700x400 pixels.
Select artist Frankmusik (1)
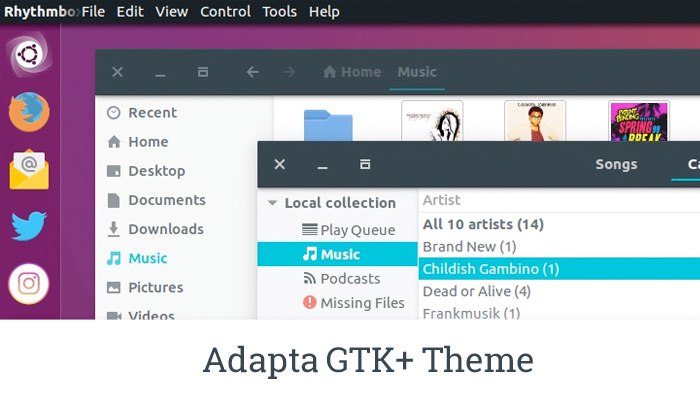pyautogui.click(x=471, y=313)
